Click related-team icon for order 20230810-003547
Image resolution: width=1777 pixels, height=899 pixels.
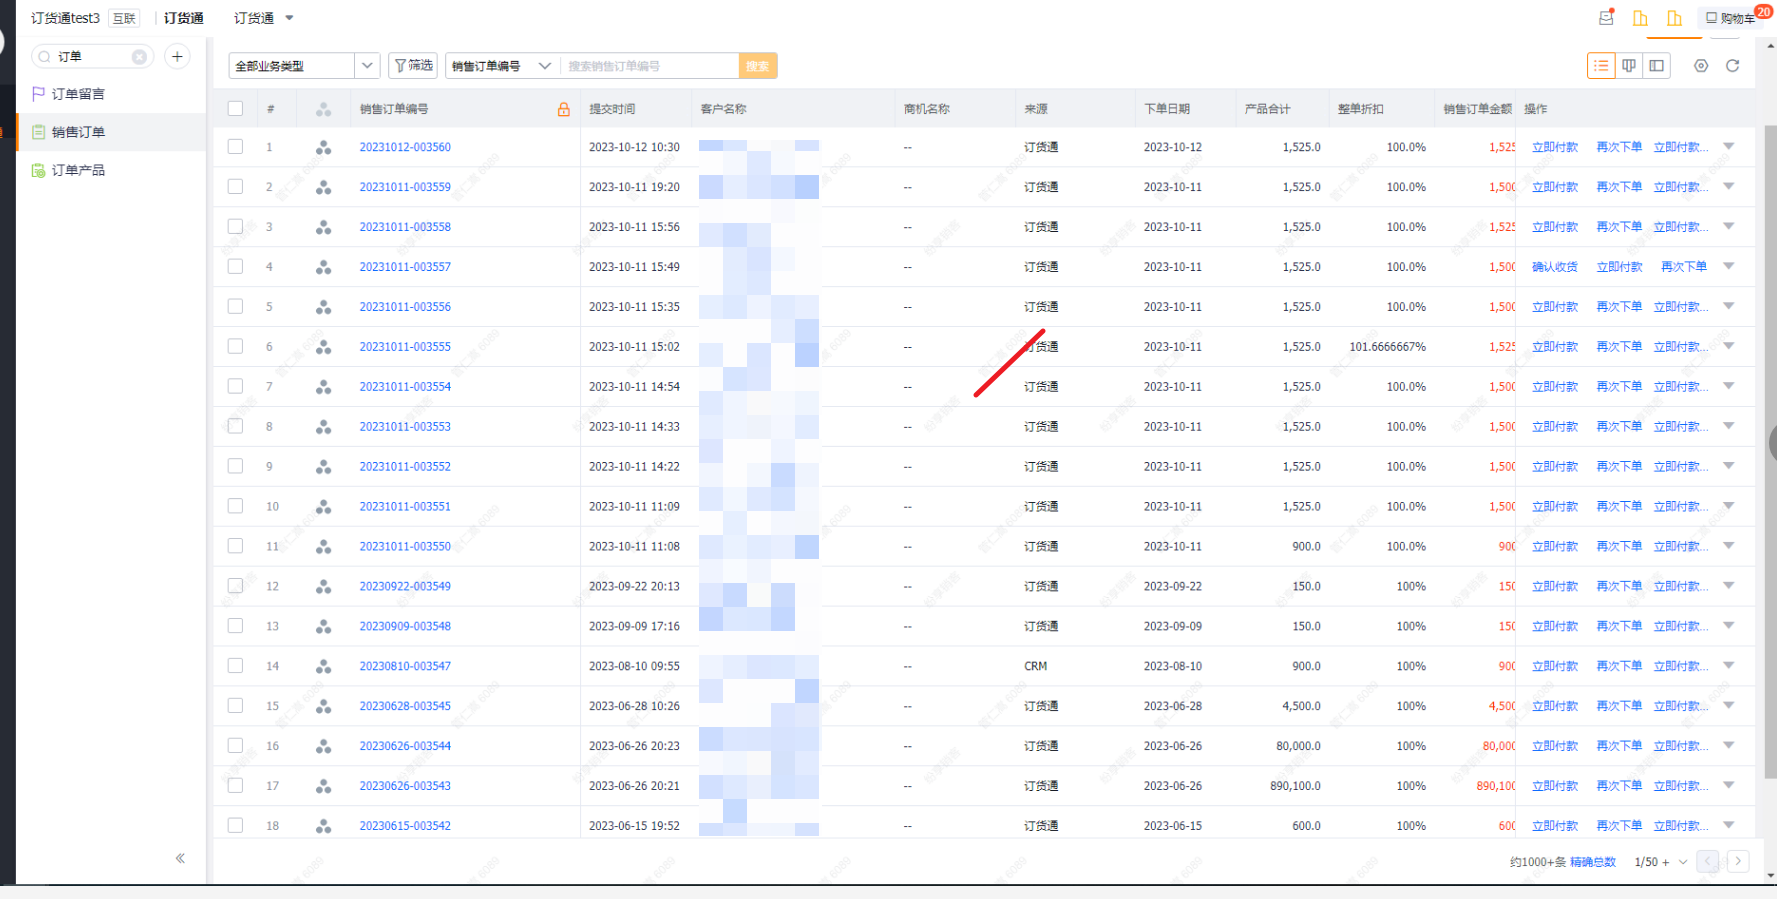click(x=323, y=666)
